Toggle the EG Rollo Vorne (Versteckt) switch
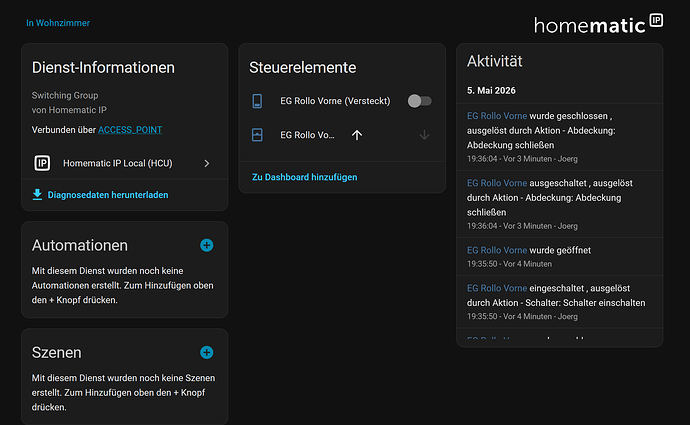Viewport: 690px width, 425px height. coord(419,101)
